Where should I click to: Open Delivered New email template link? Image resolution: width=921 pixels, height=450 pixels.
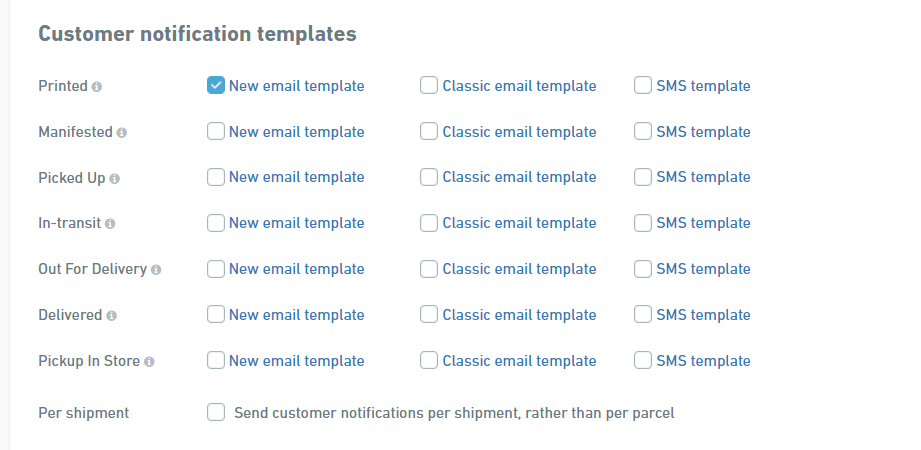click(x=296, y=315)
